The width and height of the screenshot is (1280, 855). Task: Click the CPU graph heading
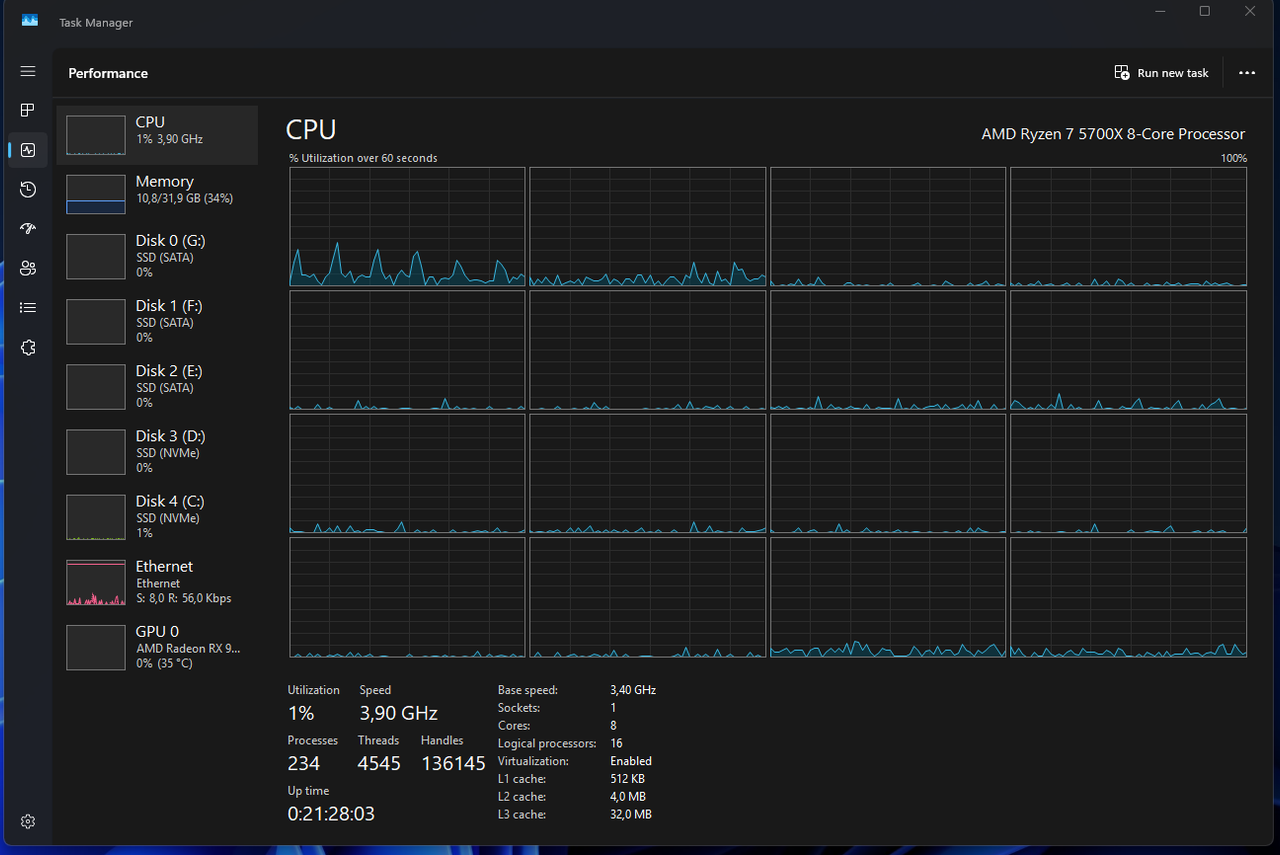[311, 129]
